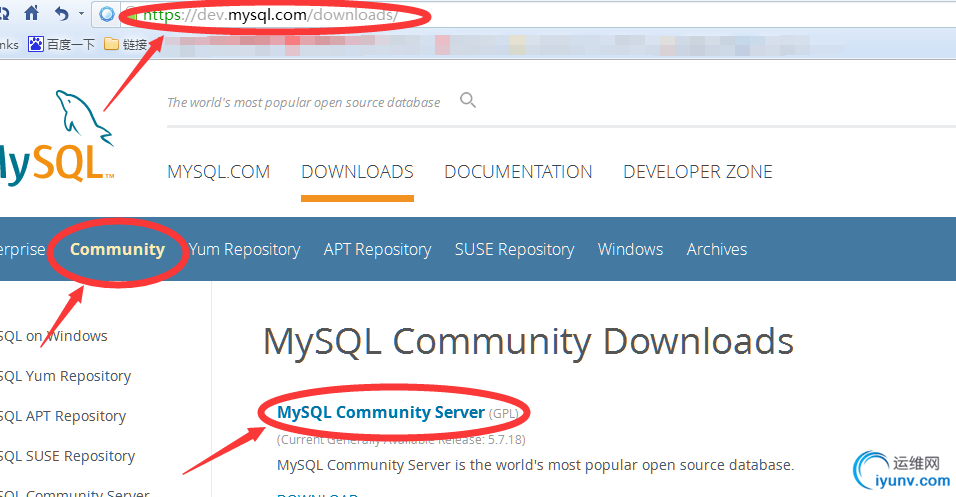956x497 pixels.
Task: Click the search magnifier icon
Action: pos(468,100)
